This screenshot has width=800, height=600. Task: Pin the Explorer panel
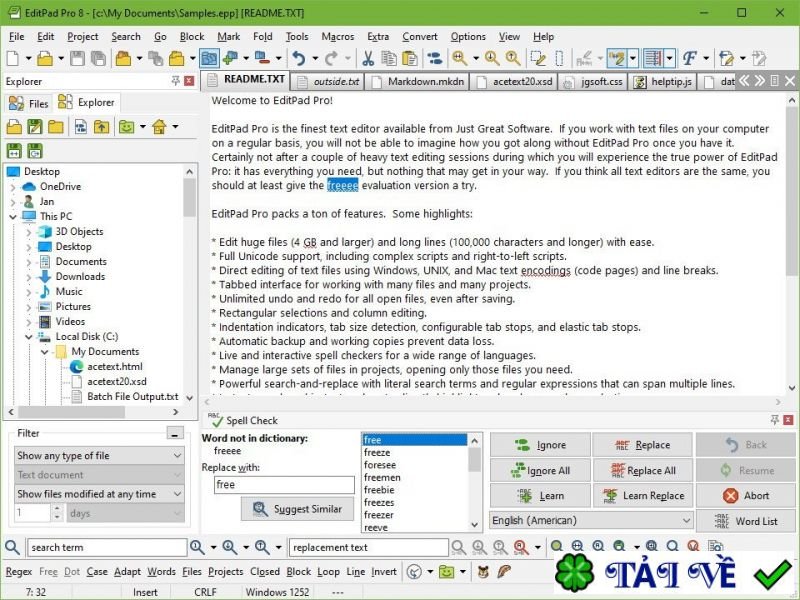click(176, 81)
